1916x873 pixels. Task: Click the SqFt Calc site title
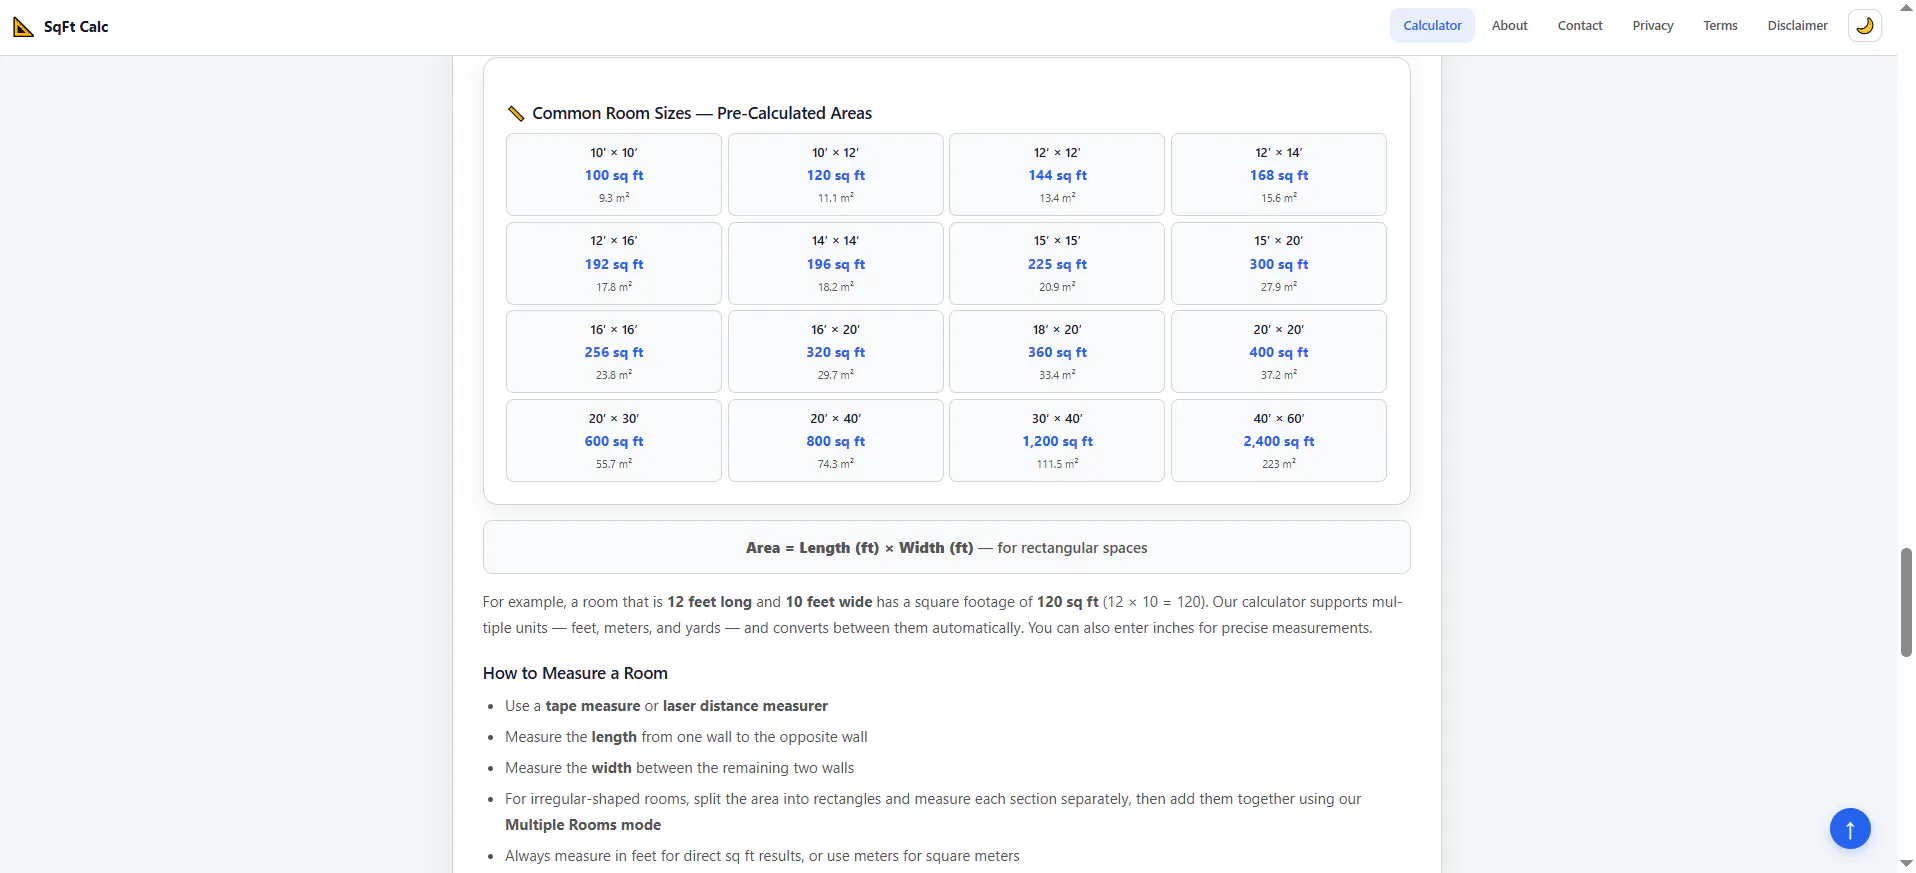(76, 27)
